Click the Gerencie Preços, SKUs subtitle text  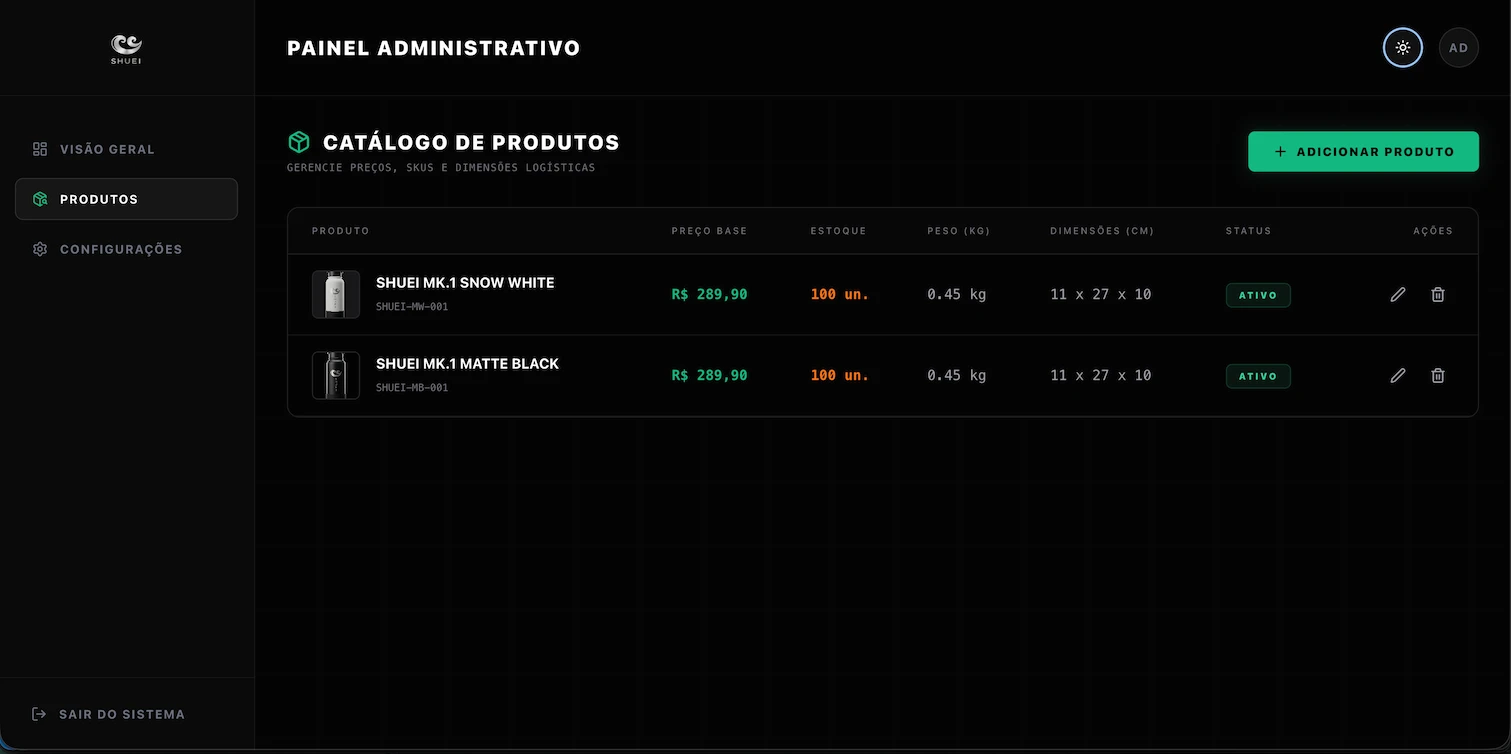[x=441, y=167]
